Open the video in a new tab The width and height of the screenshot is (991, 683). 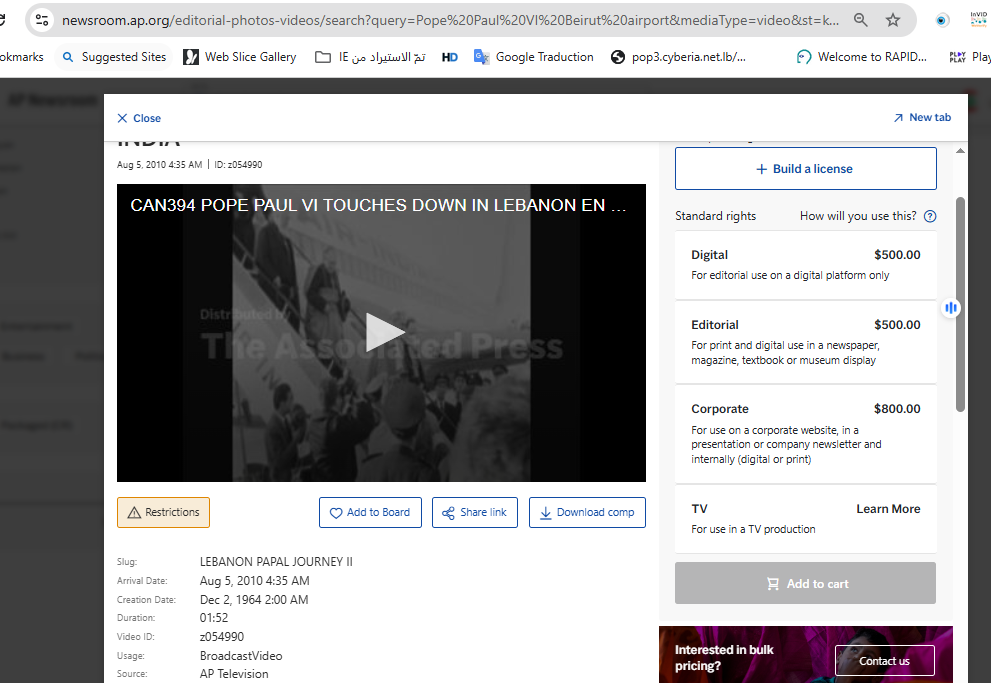[x=921, y=118]
